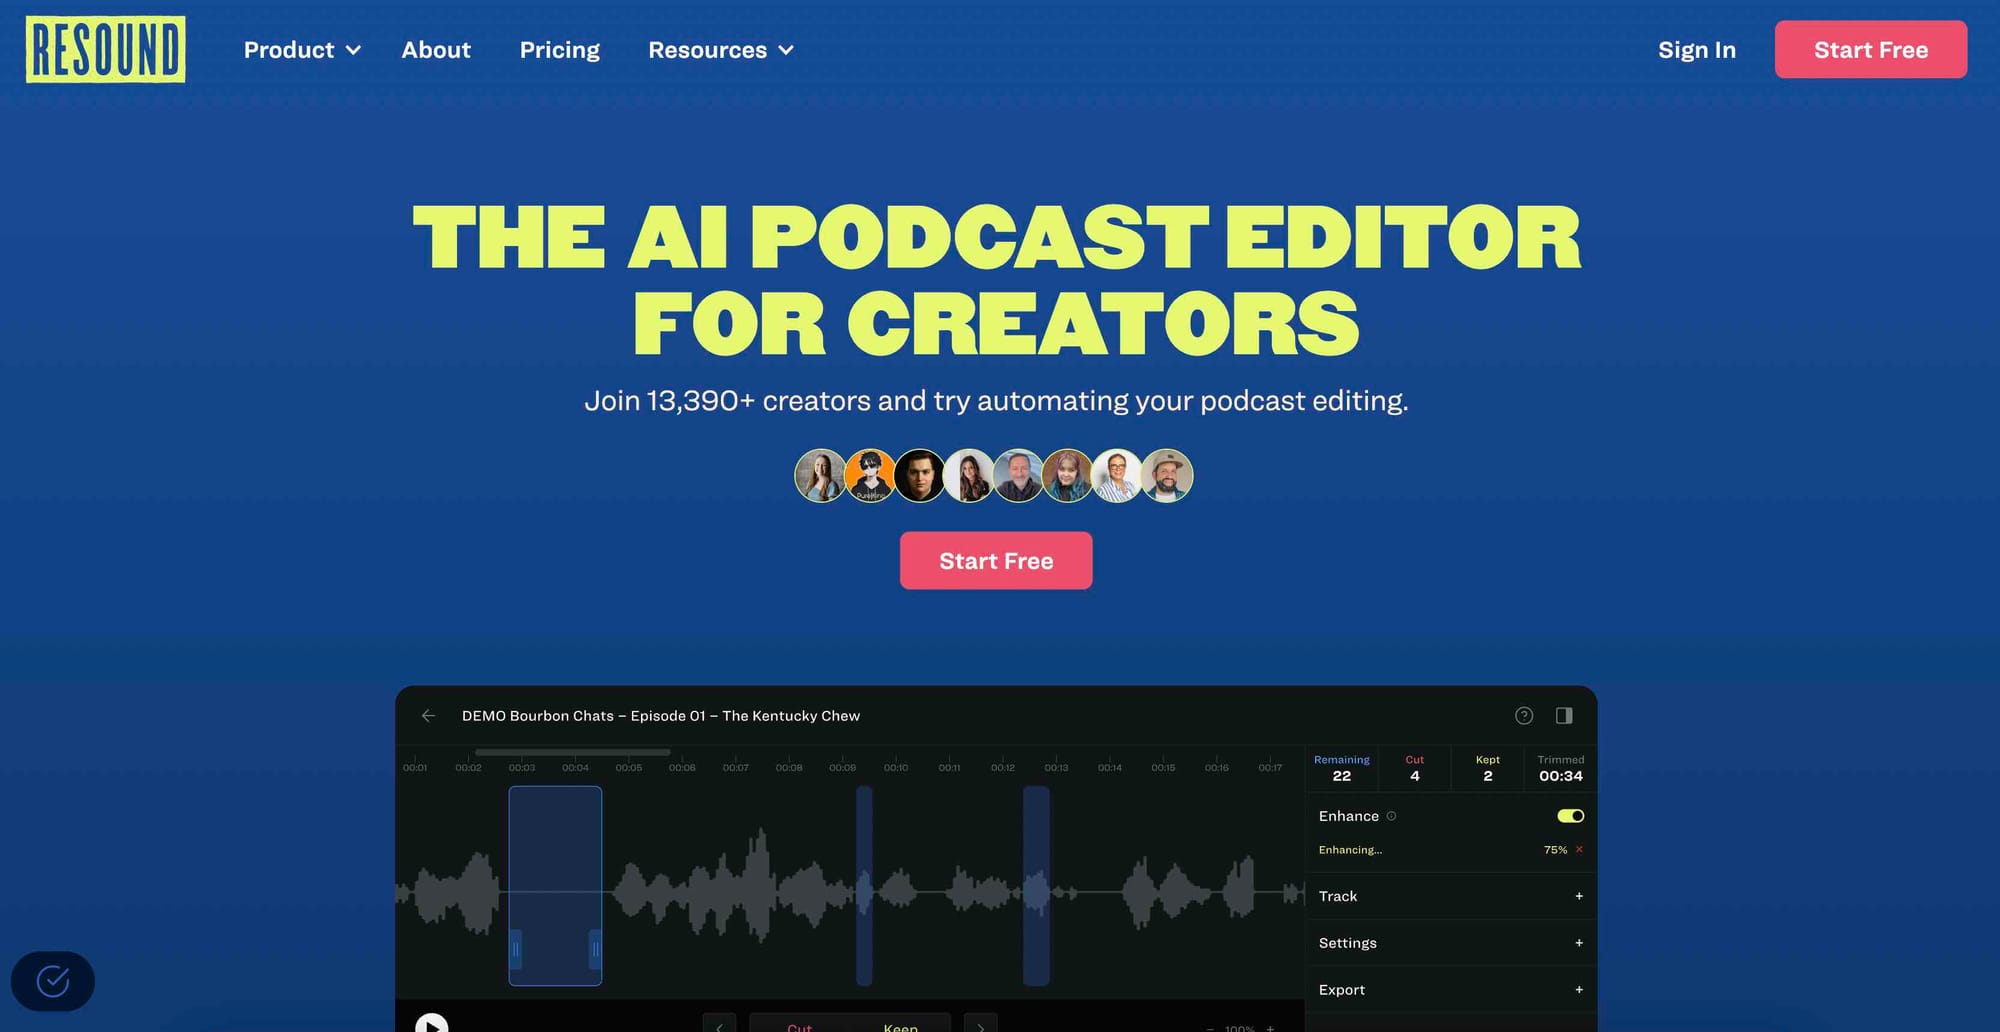Screen dimensions: 2000x1032
Task: Open the checkmark widget at bottom left
Action: click(53, 981)
